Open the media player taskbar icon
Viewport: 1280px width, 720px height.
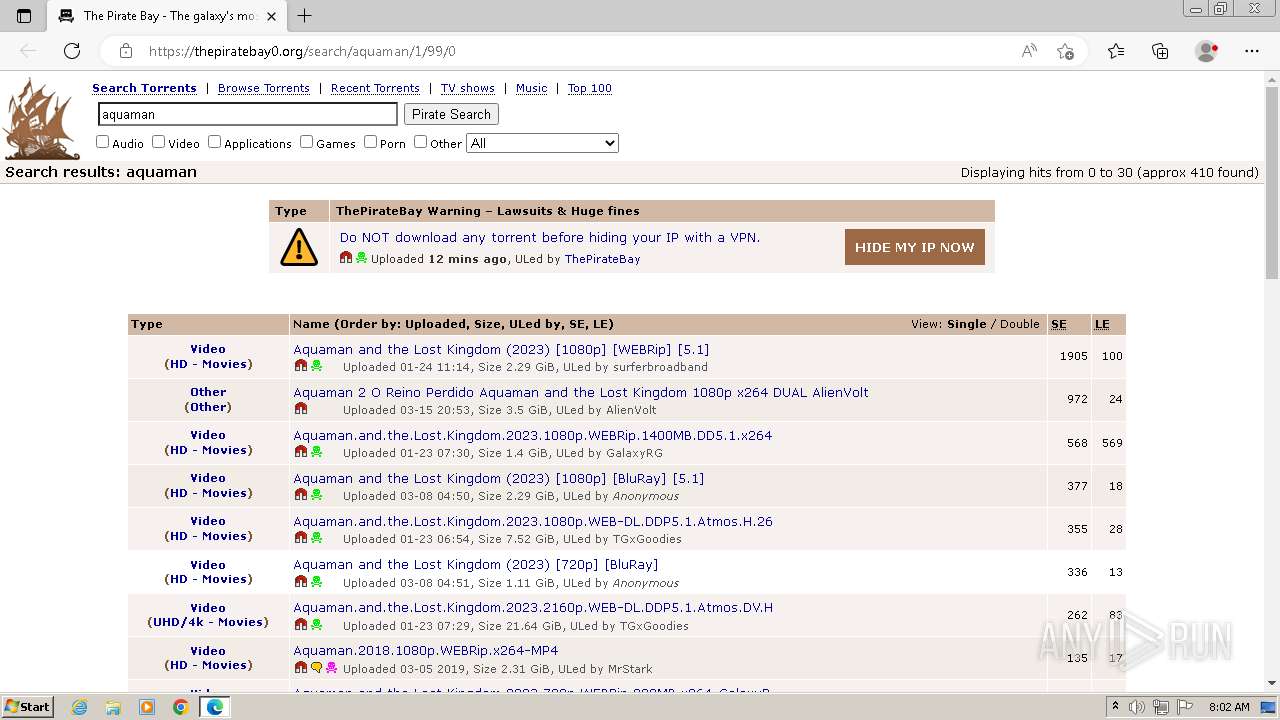pos(147,707)
